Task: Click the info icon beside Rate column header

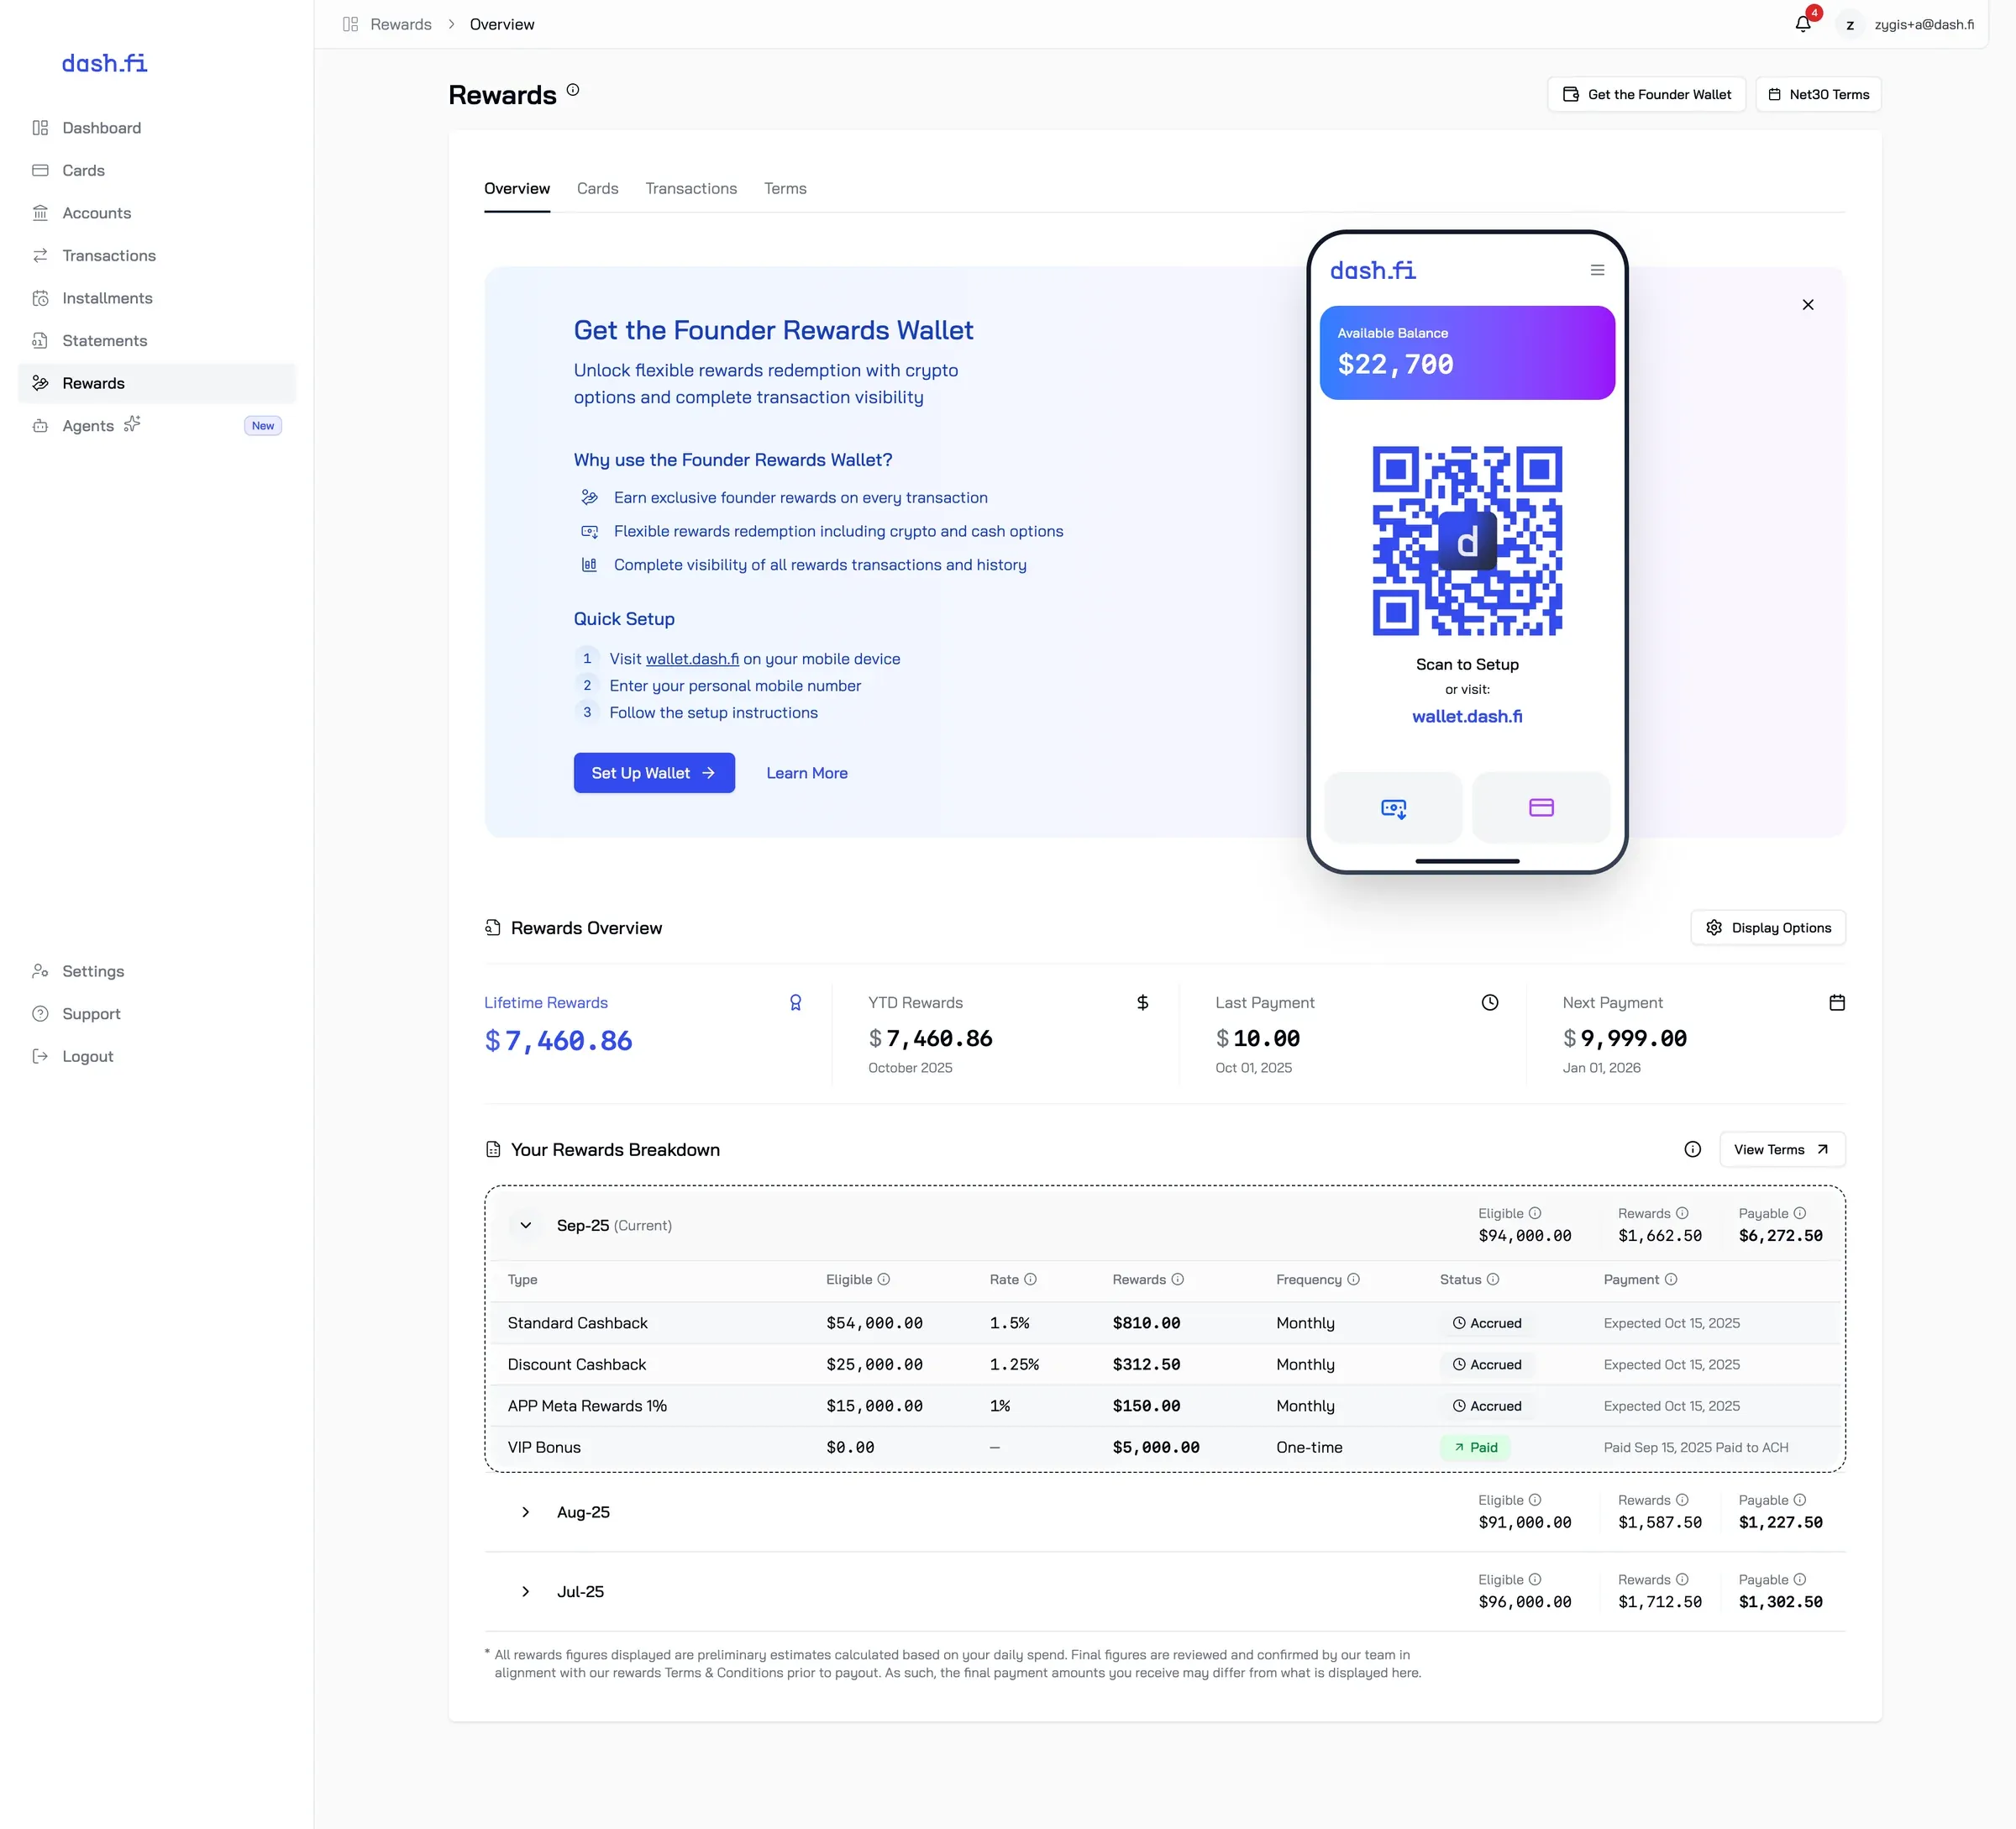Action: pos(1030,1279)
